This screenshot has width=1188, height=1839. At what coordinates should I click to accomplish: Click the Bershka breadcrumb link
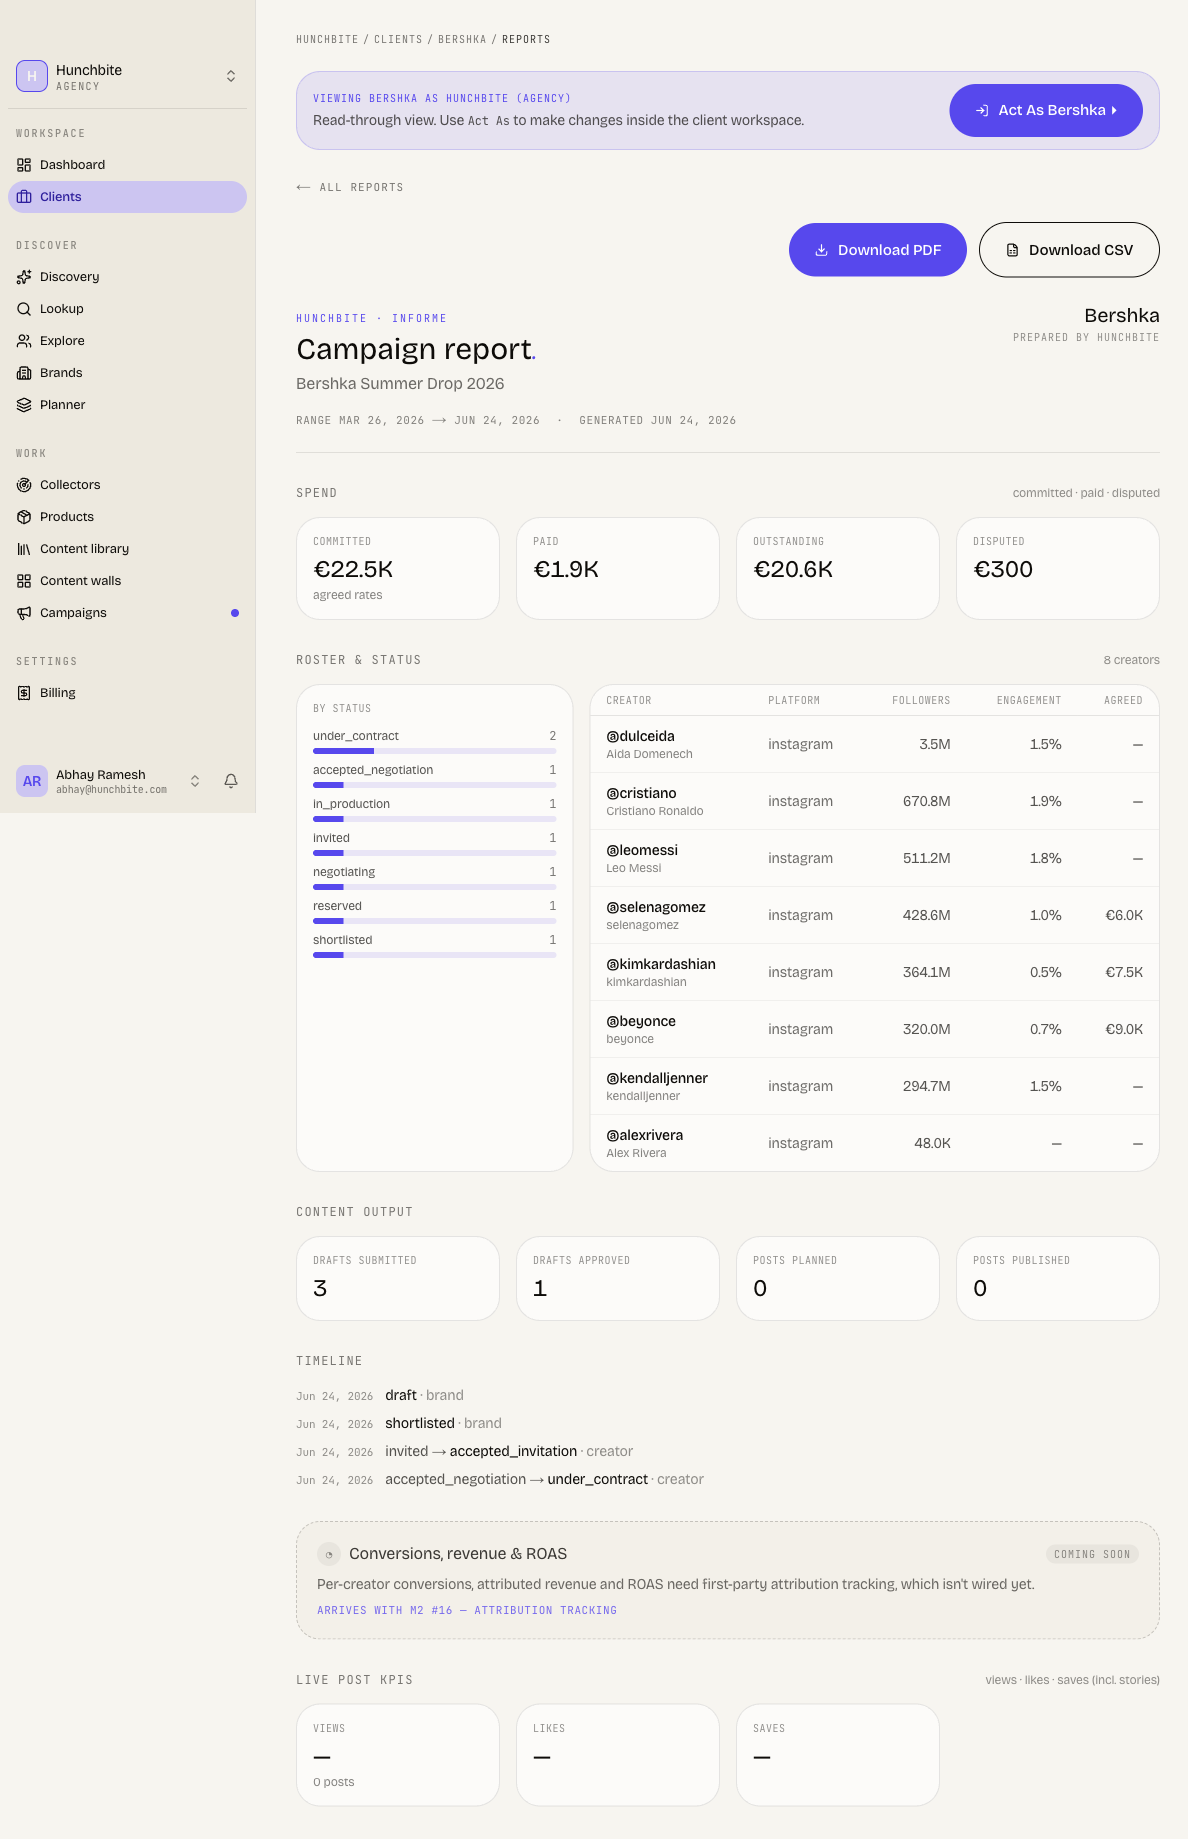coord(462,39)
